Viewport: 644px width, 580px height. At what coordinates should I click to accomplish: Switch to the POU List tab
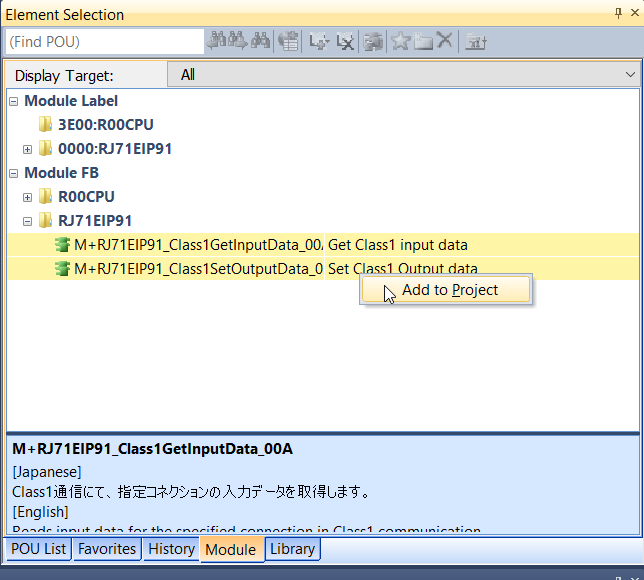coord(38,549)
